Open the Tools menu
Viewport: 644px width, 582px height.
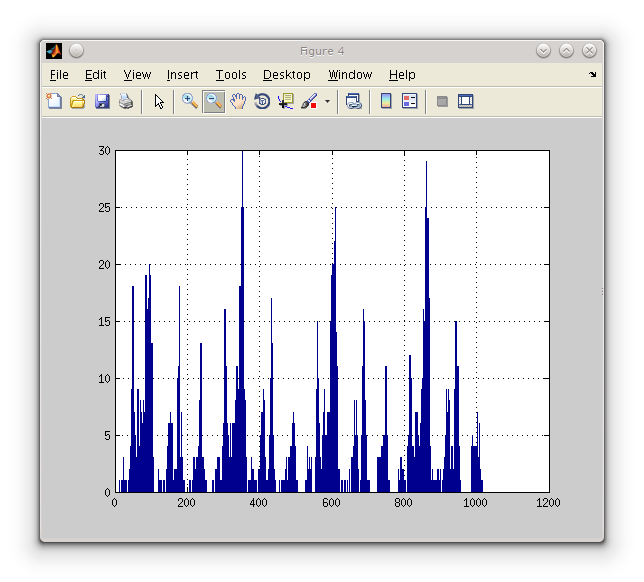click(x=231, y=75)
